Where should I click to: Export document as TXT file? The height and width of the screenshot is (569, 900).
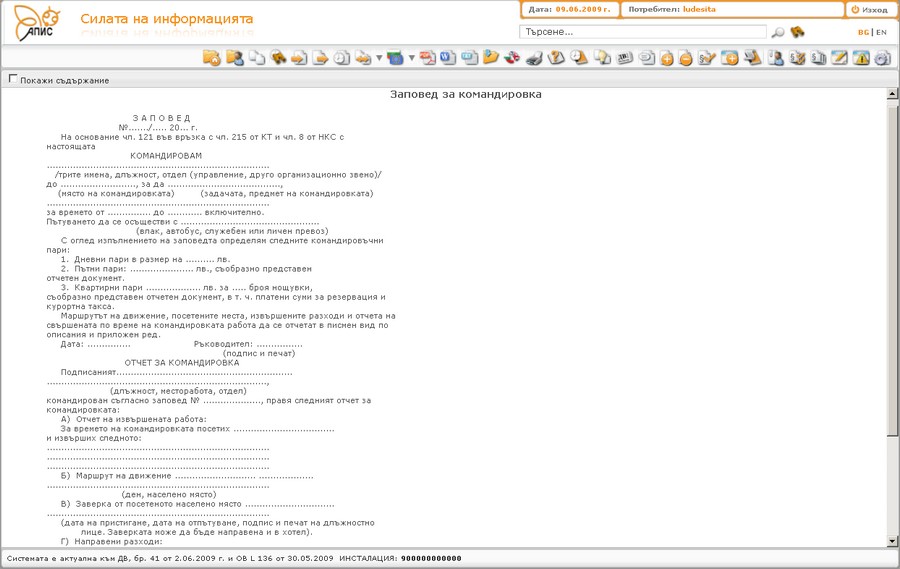(469, 57)
